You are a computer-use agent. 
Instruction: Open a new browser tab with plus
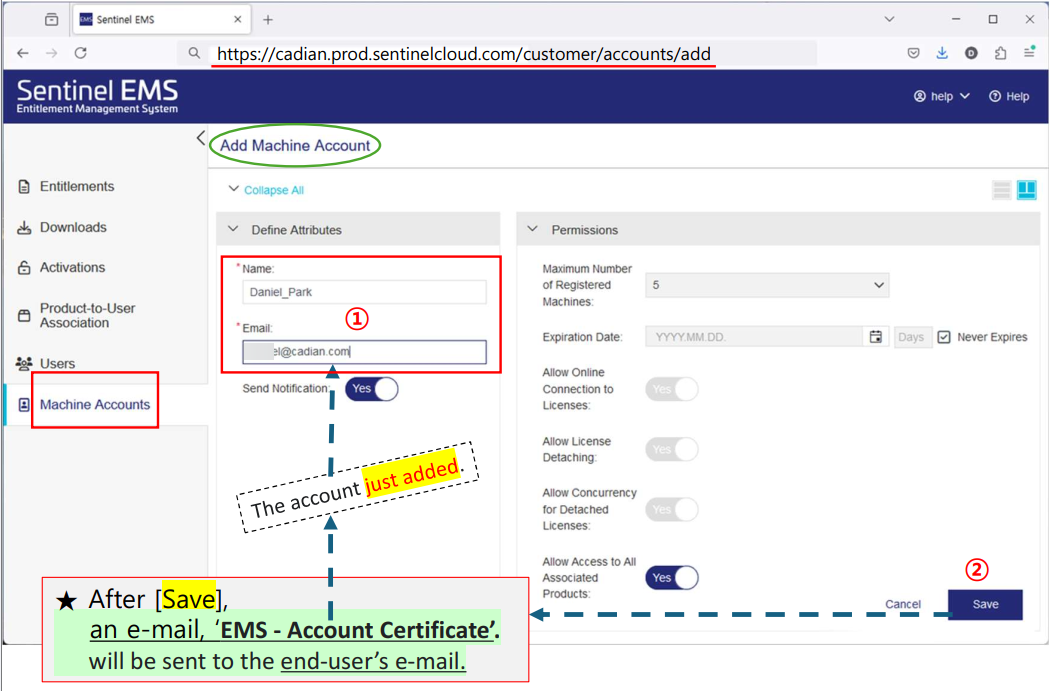[x=268, y=19]
